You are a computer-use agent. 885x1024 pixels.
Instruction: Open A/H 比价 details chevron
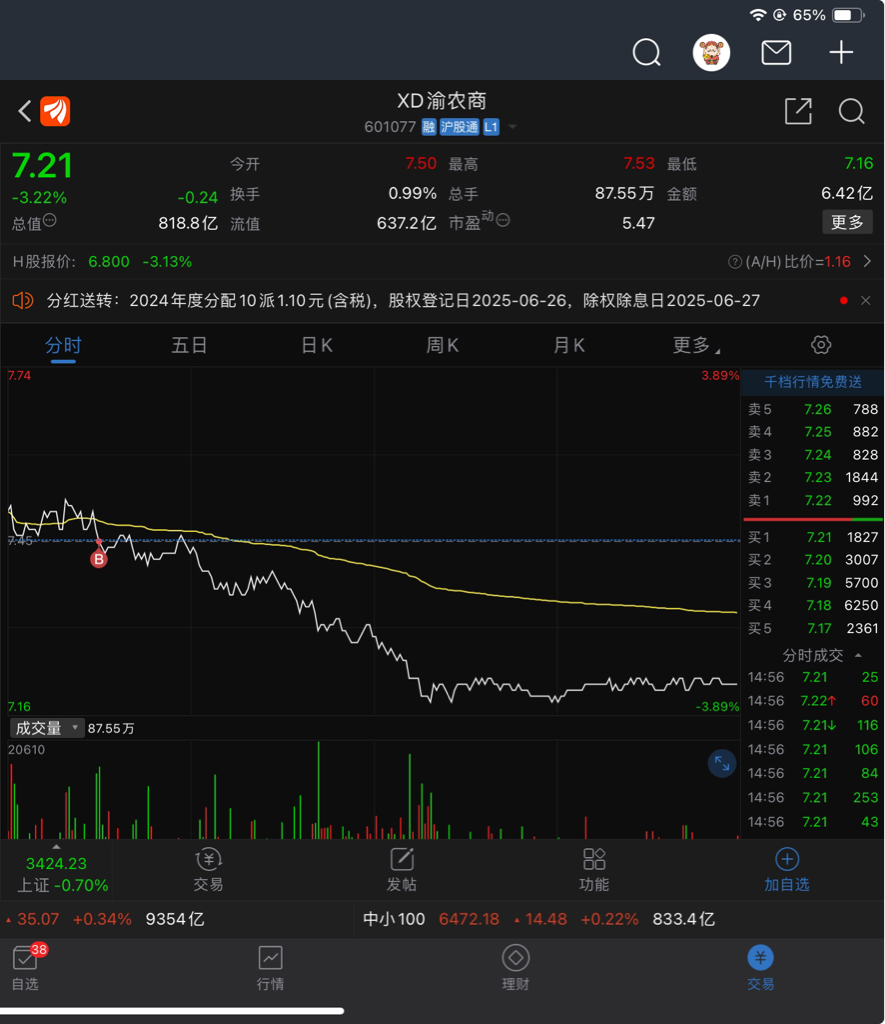click(867, 261)
